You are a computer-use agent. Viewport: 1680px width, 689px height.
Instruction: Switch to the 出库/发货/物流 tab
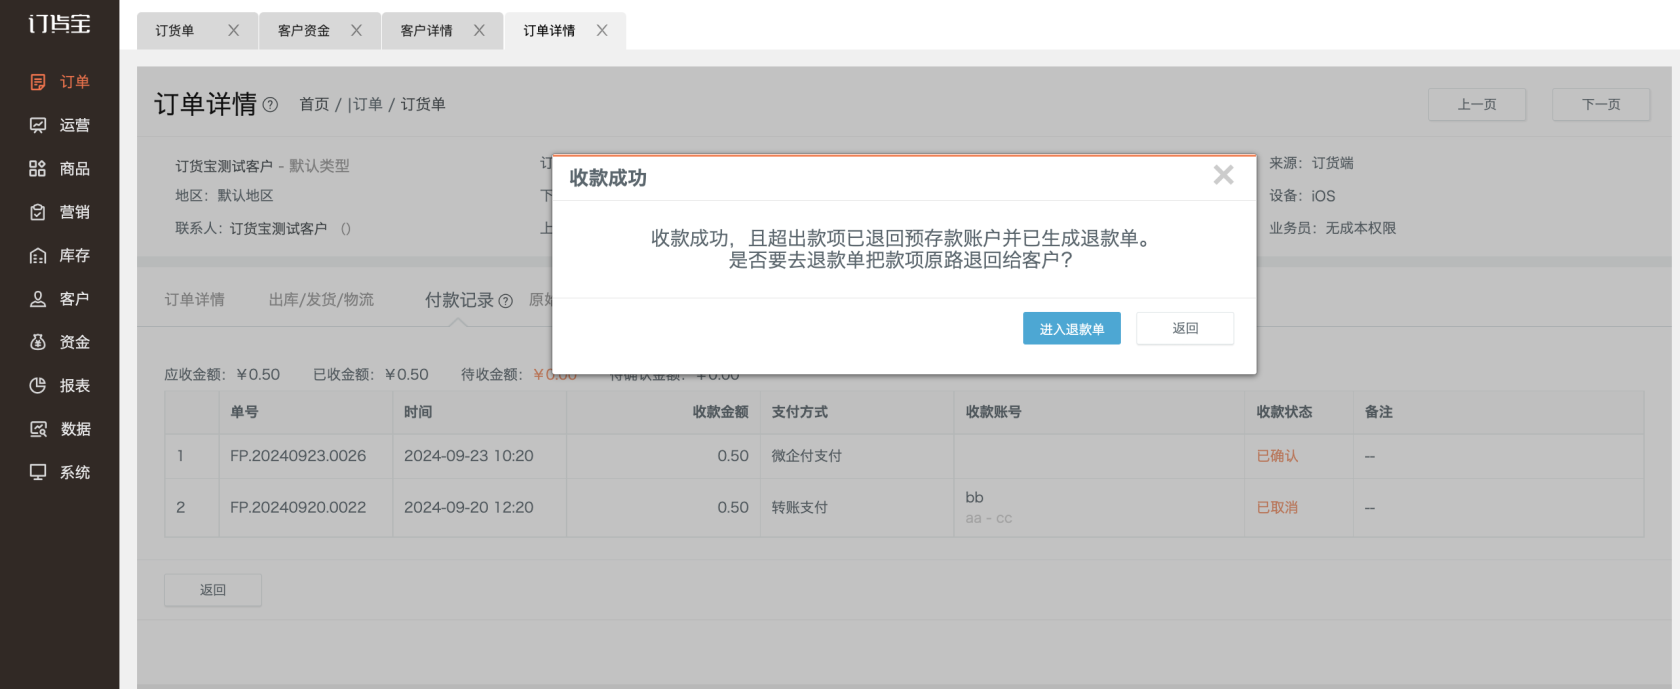coord(321,300)
